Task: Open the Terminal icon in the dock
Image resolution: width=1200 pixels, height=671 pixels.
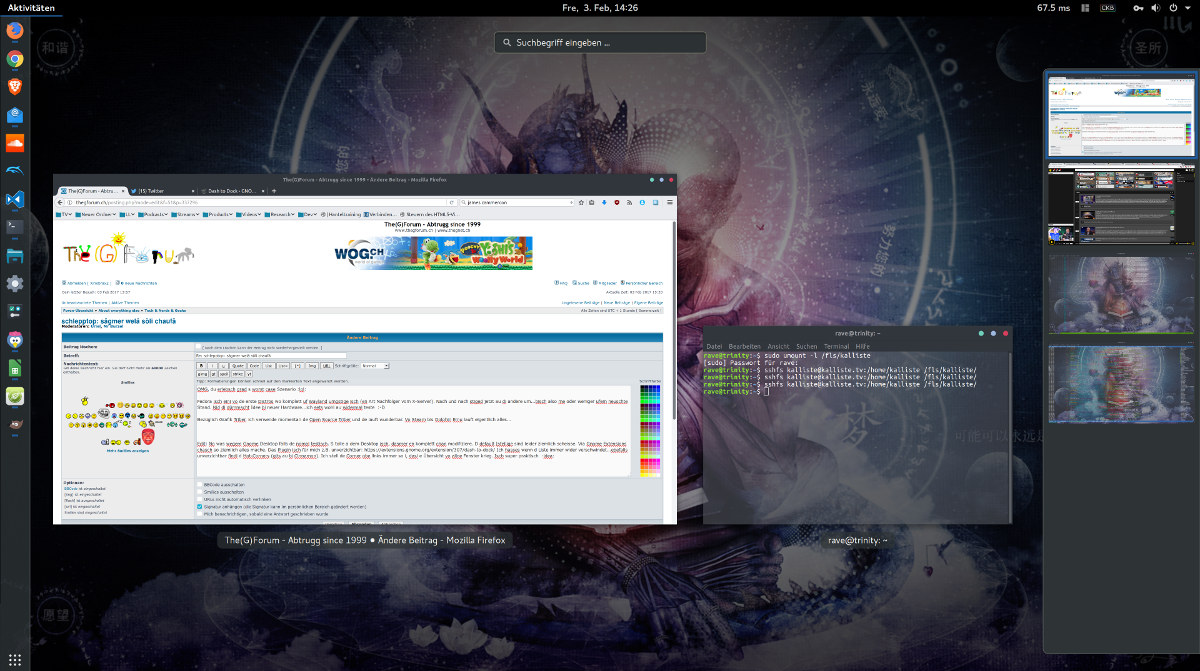Action: click(x=15, y=228)
